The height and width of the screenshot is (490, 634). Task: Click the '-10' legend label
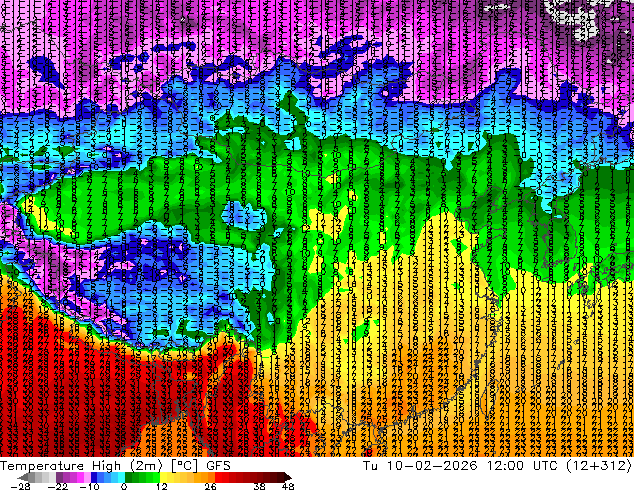[89, 486]
